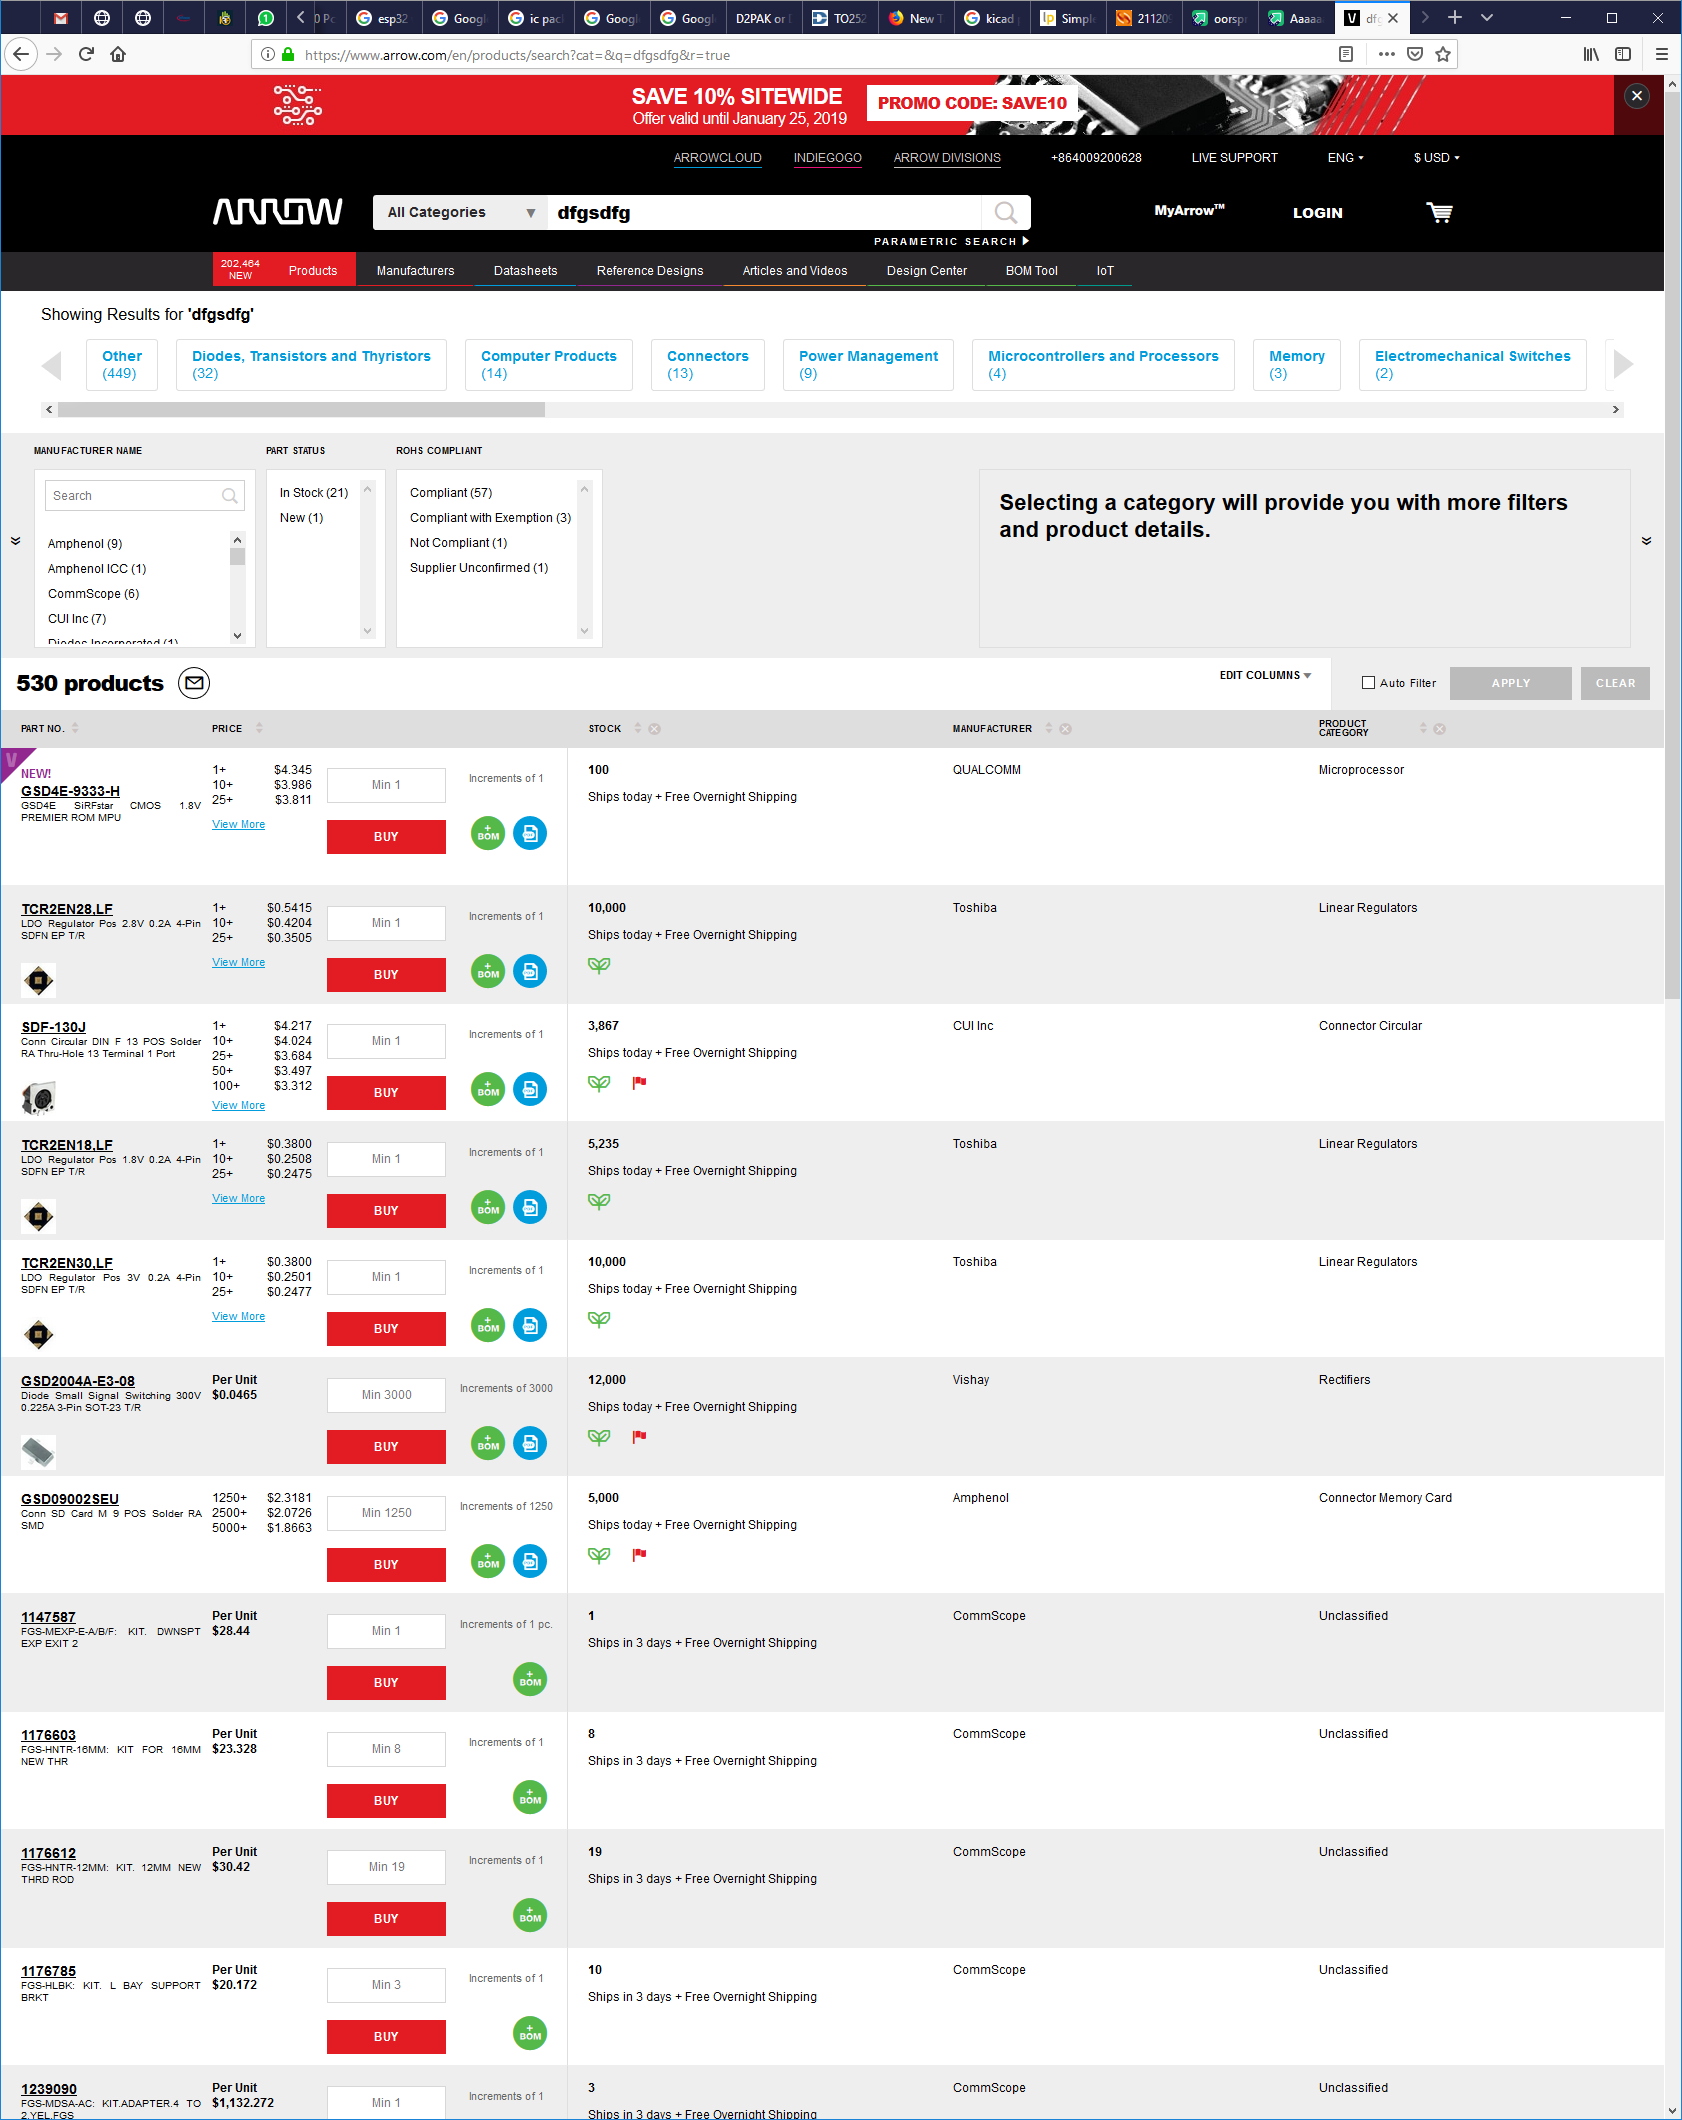The height and width of the screenshot is (2120, 1682).
Task: Select Compliant with Exemption (3) filter
Action: coord(490,518)
